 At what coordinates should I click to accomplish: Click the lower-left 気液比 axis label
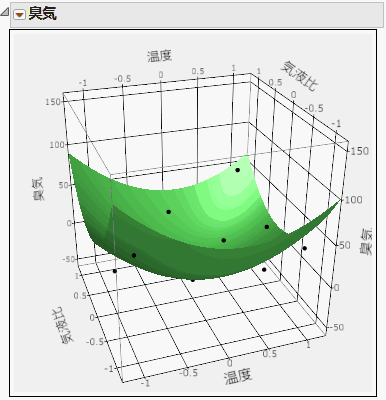pyautogui.click(x=63, y=325)
